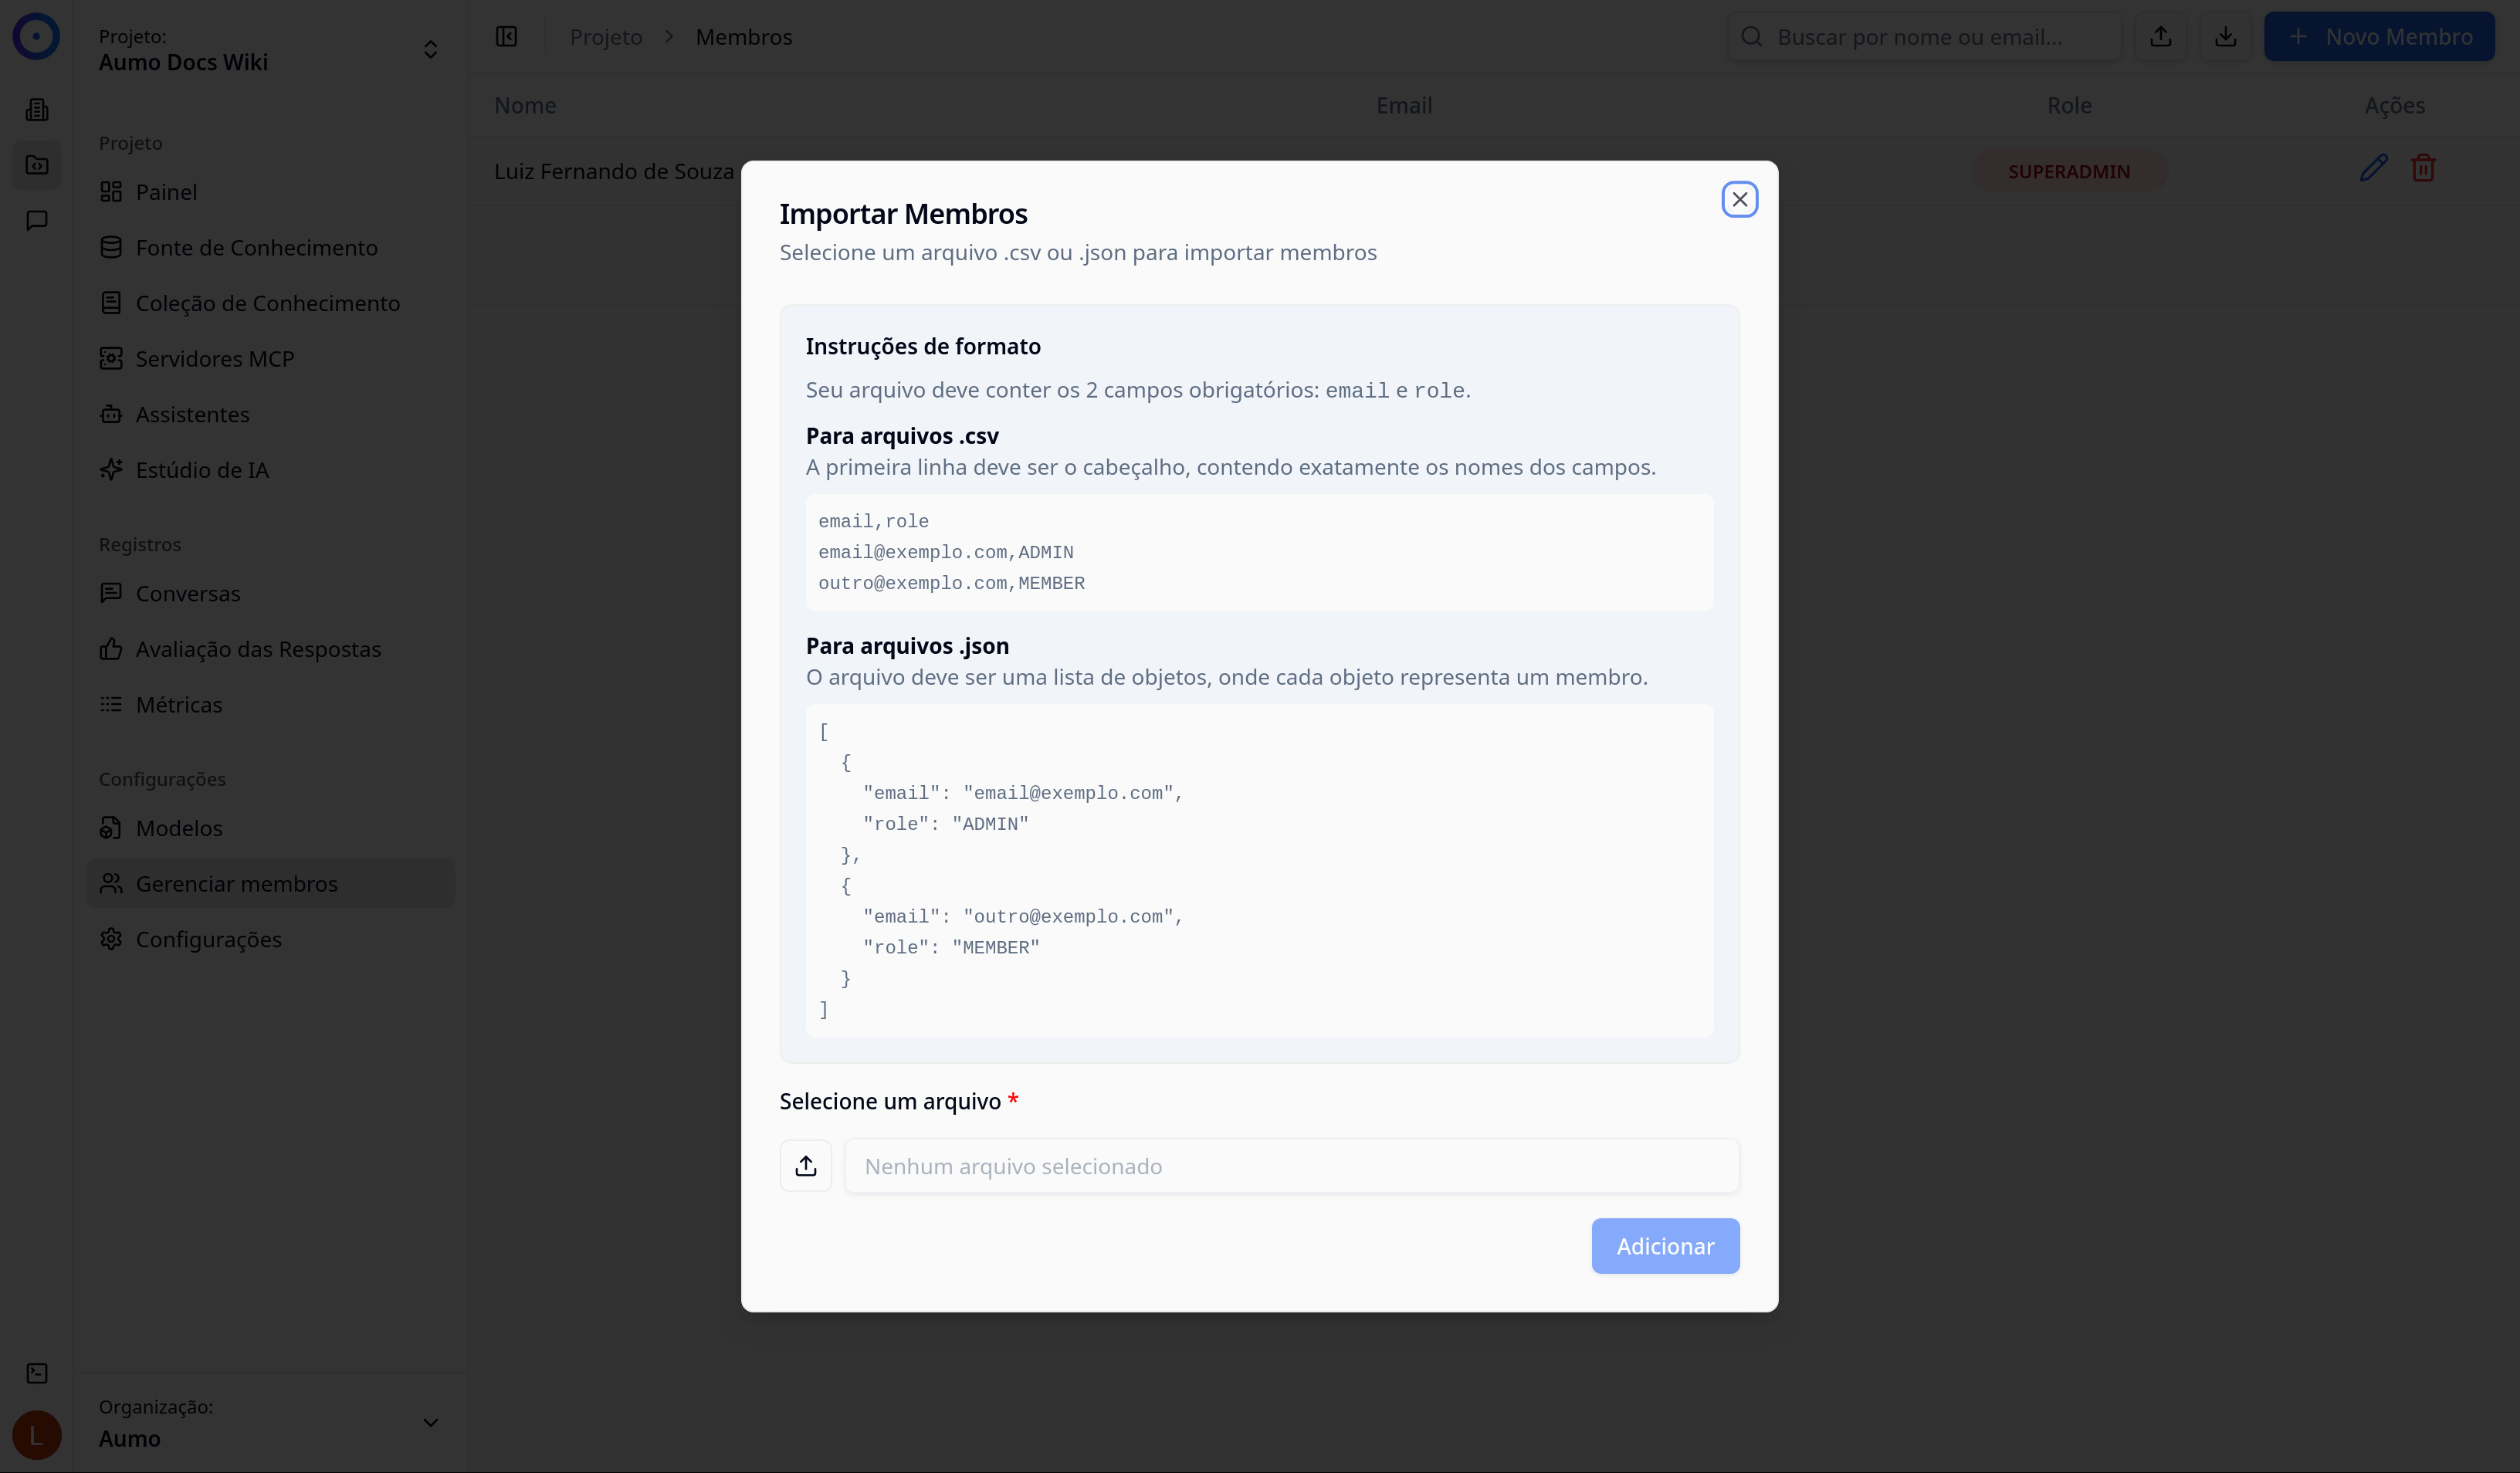Expand the Aumo organization selector
Image resolution: width=2520 pixels, height=1473 pixels.
430,1422
